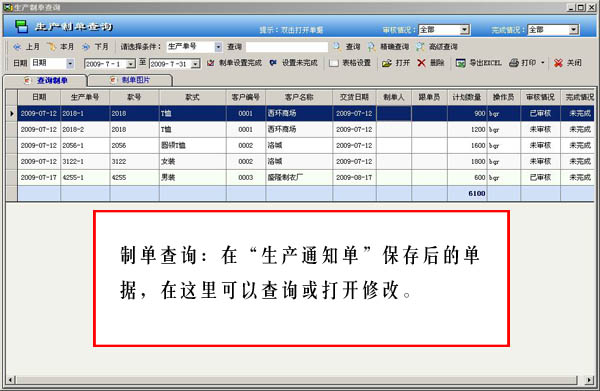The height and width of the screenshot is (391, 600).
Task: Mark order complete with 制单设置完成
Action: pos(234,63)
